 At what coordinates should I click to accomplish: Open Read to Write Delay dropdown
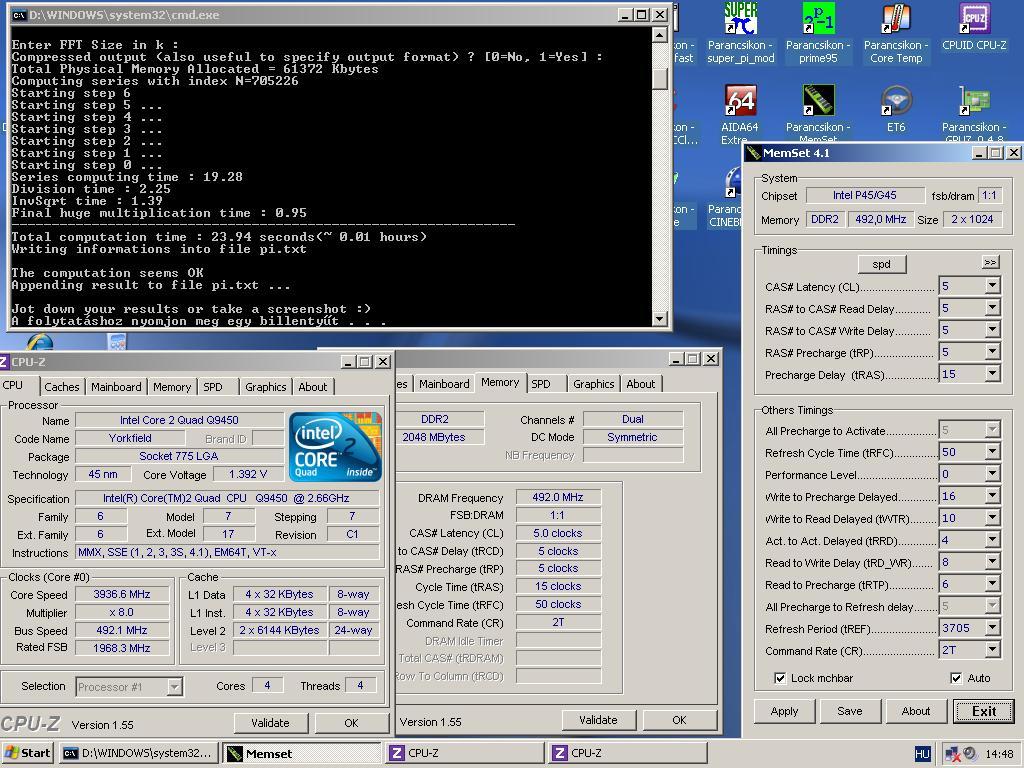[x=992, y=562]
